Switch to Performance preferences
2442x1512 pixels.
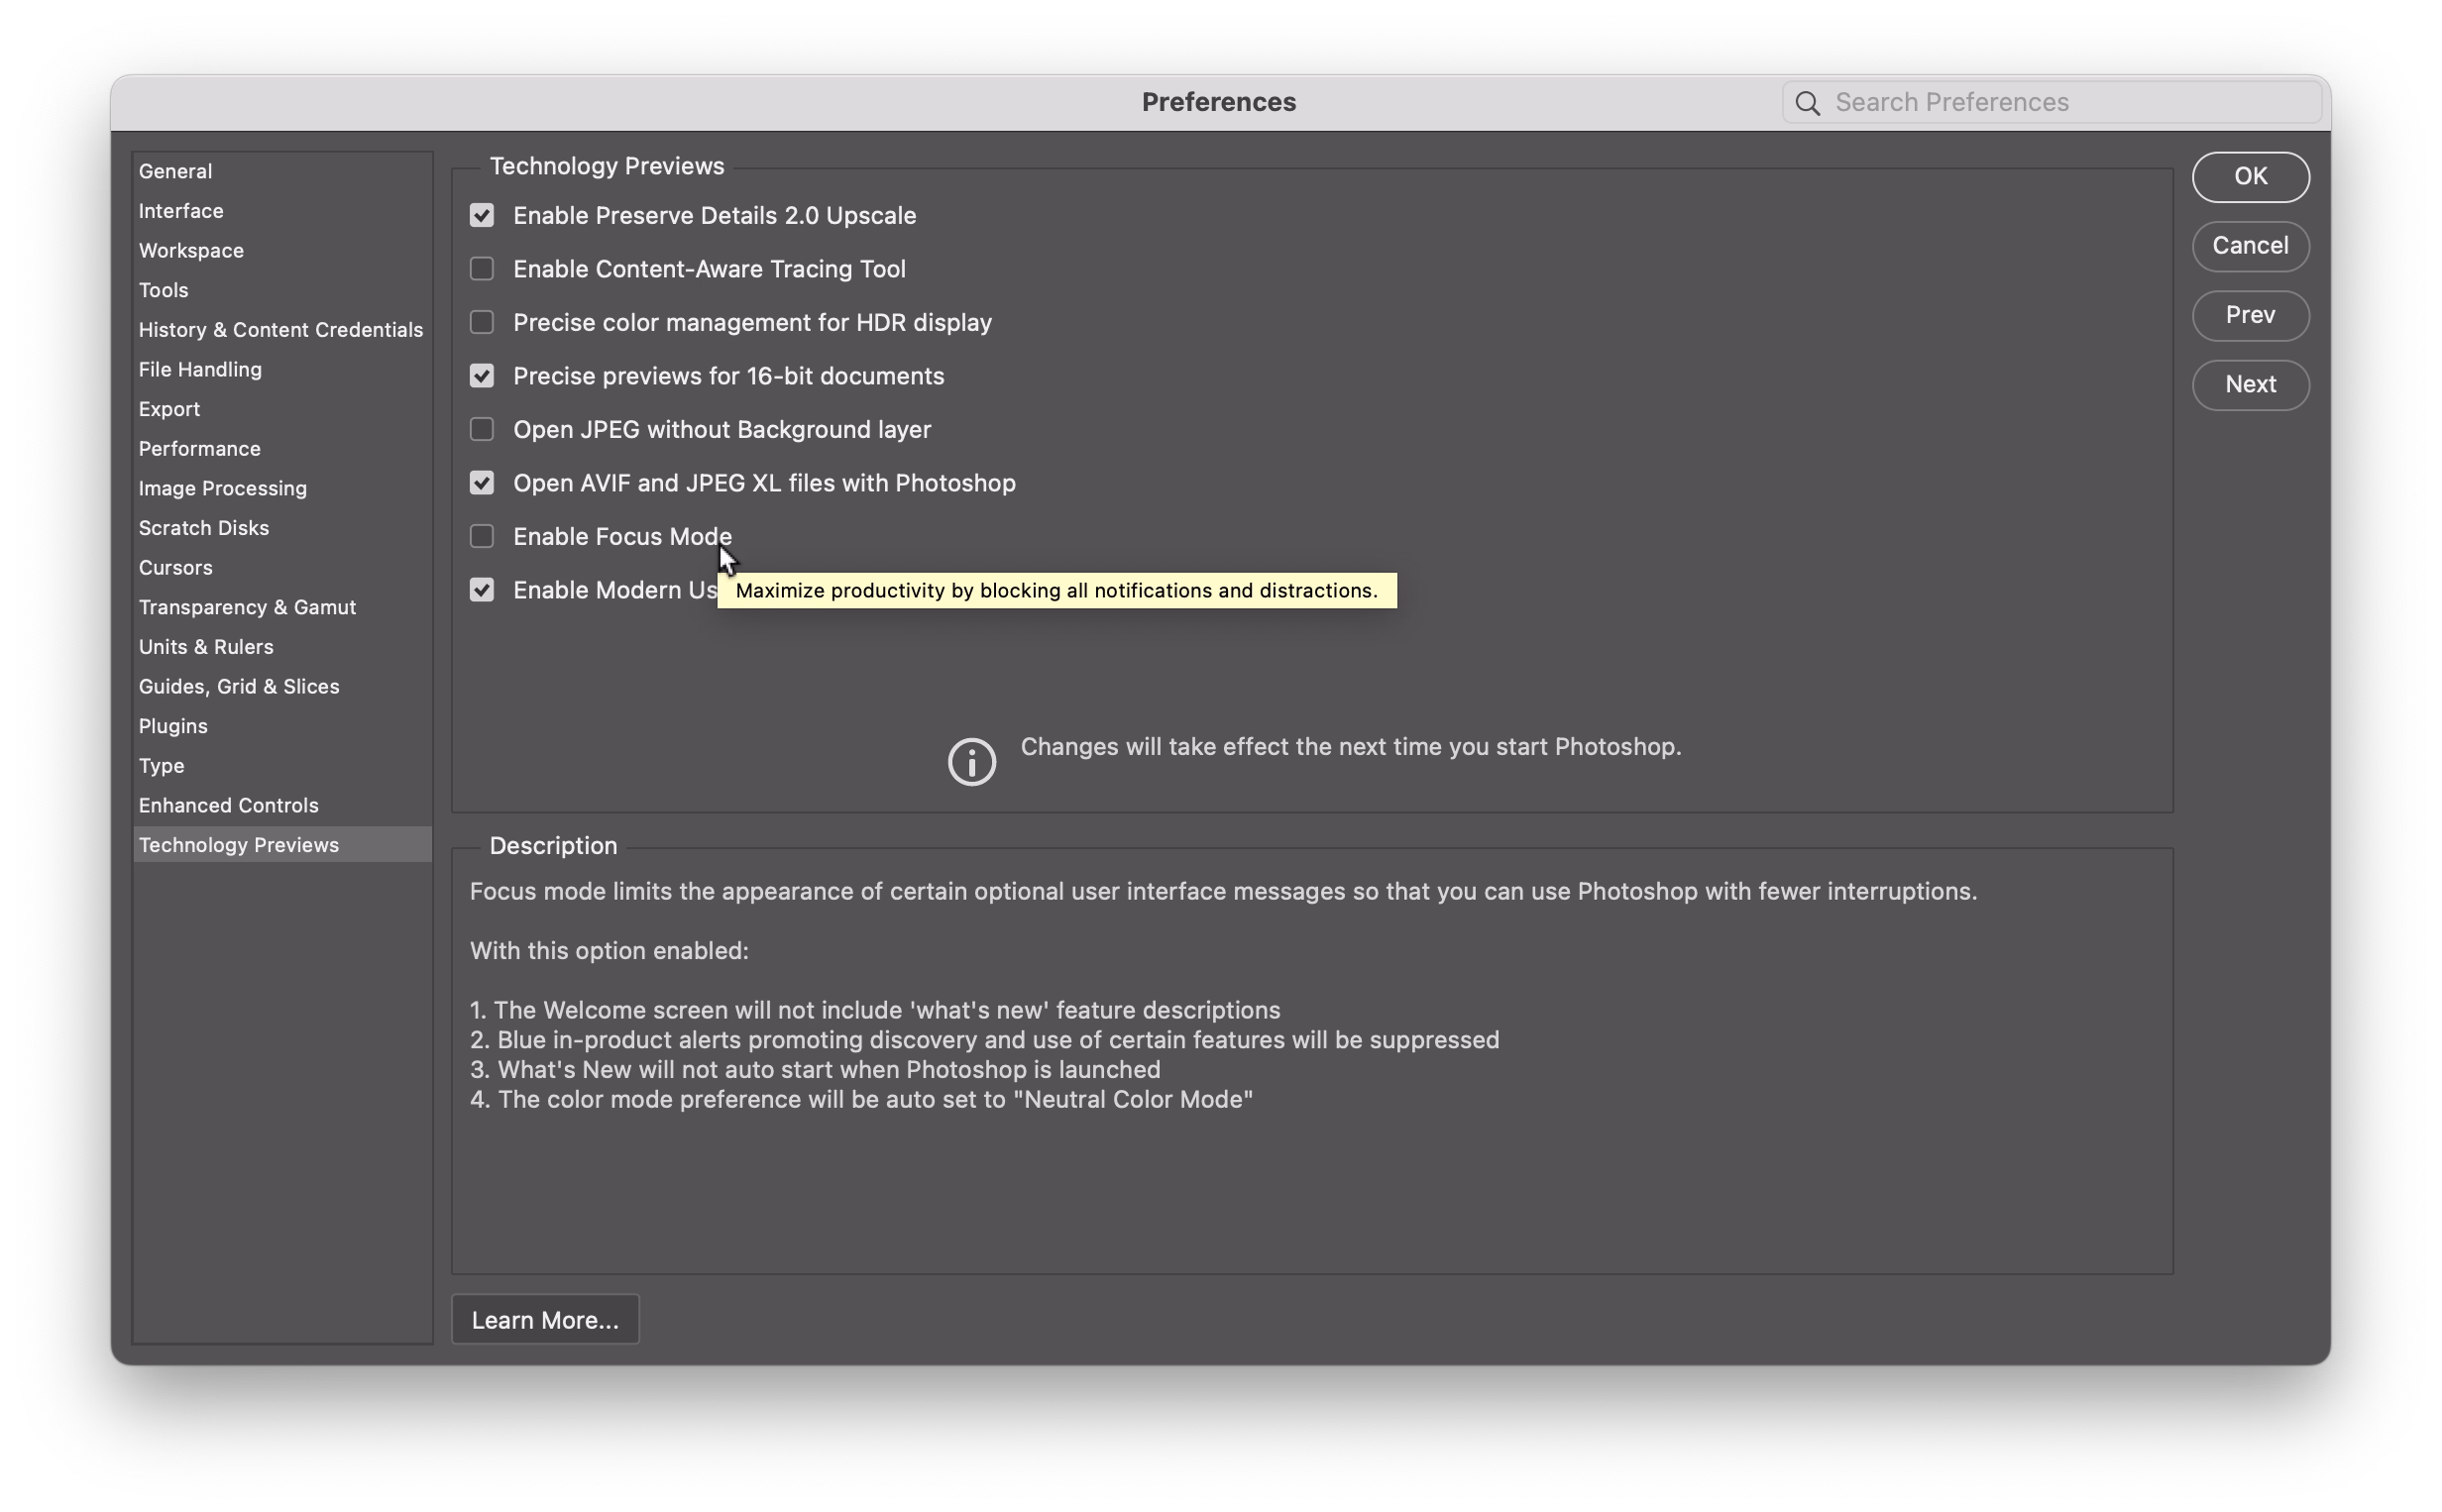tap(200, 449)
